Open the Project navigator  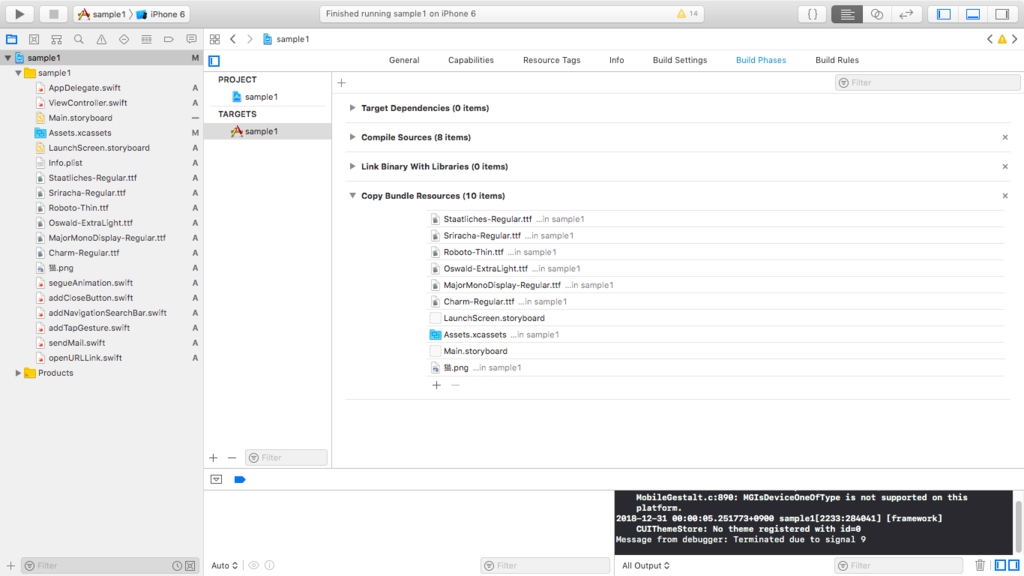12,39
